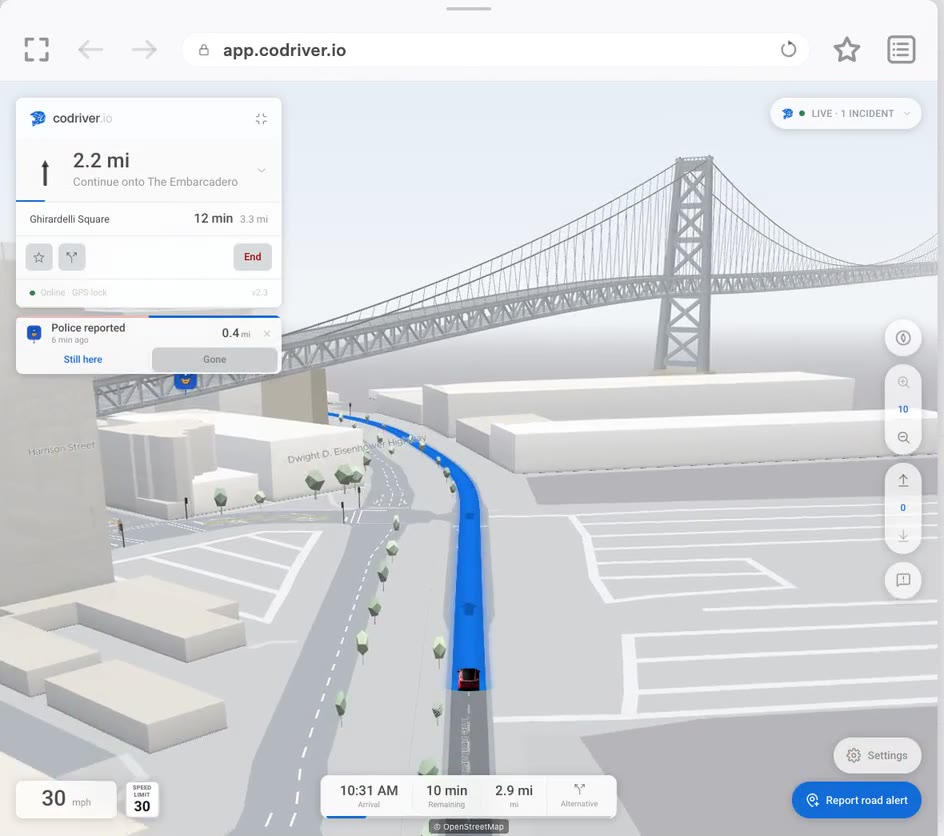Click the zoom level value 10

click(x=902, y=409)
